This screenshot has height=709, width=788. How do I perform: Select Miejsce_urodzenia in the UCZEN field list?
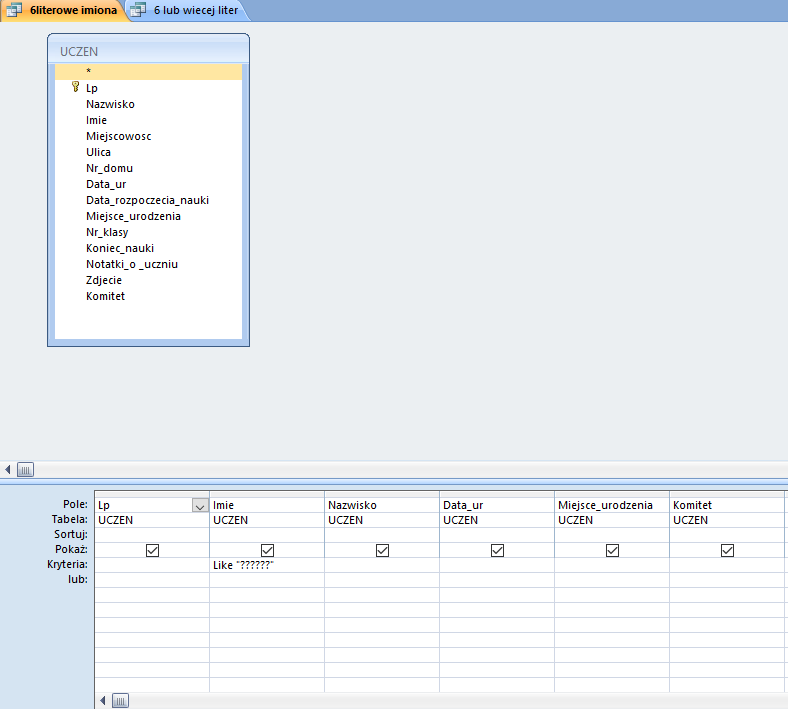click(x=133, y=216)
